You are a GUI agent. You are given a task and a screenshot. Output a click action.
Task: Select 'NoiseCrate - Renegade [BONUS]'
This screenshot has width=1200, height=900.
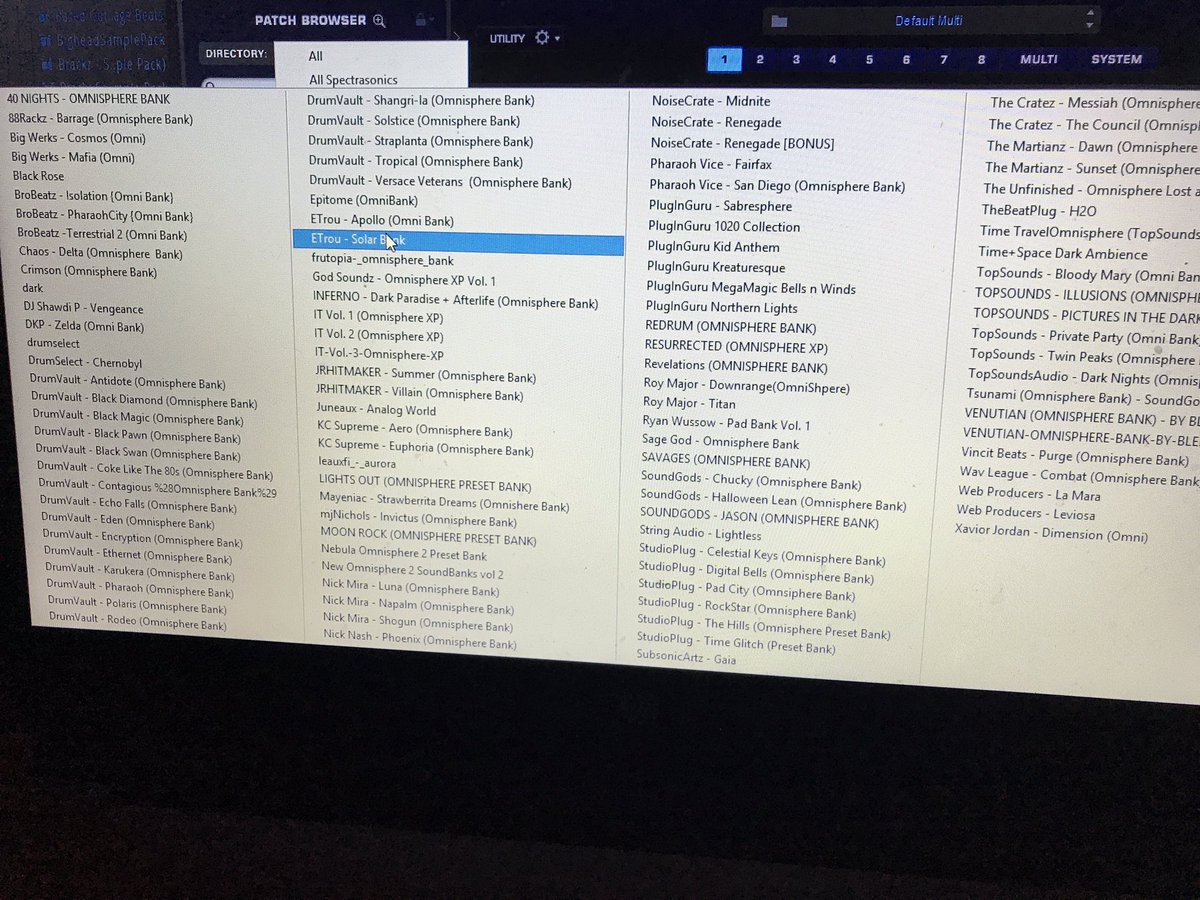pyautogui.click(x=742, y=143)
